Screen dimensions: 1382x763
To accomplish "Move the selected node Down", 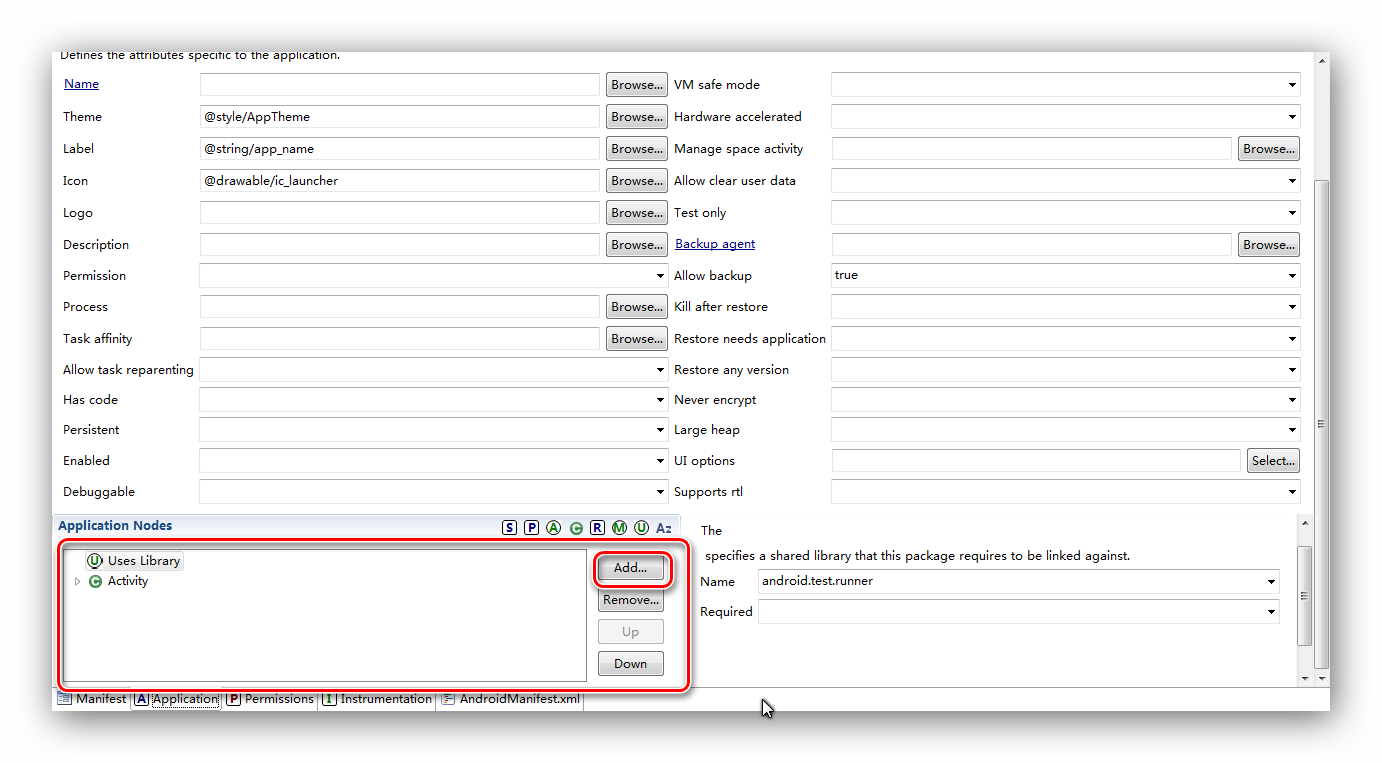I will 630,664.
